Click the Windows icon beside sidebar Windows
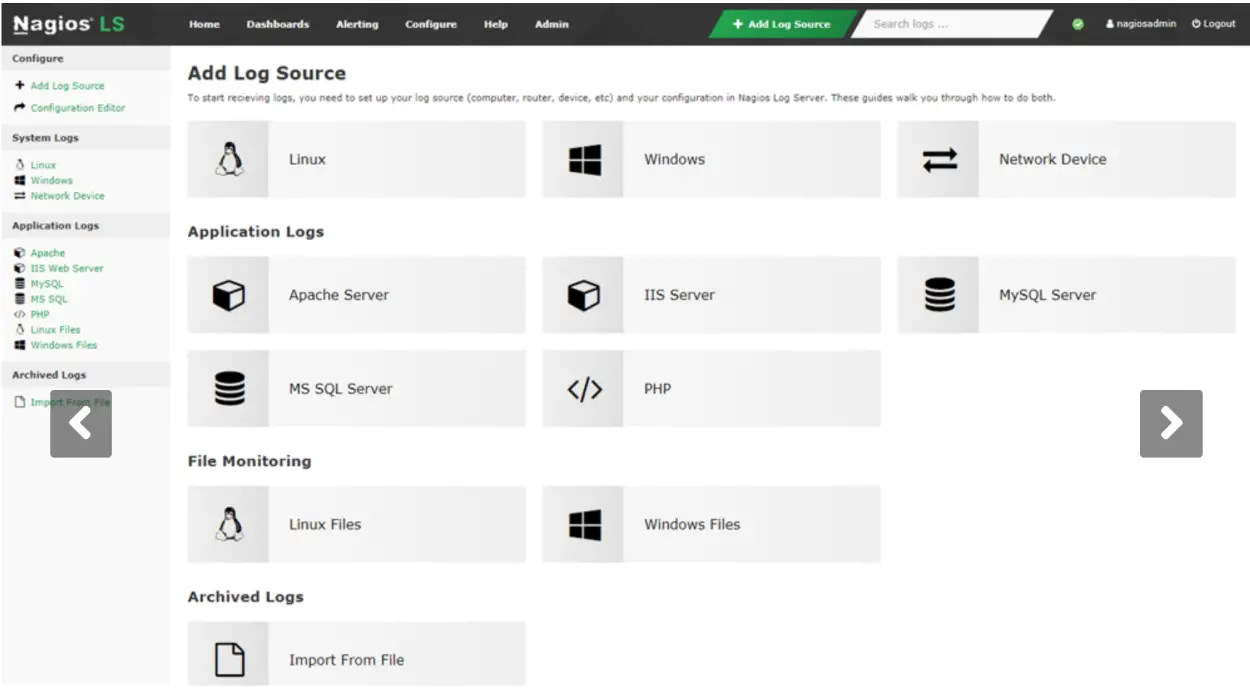The height and width of the screenshot is (690, 1250). 20,181
